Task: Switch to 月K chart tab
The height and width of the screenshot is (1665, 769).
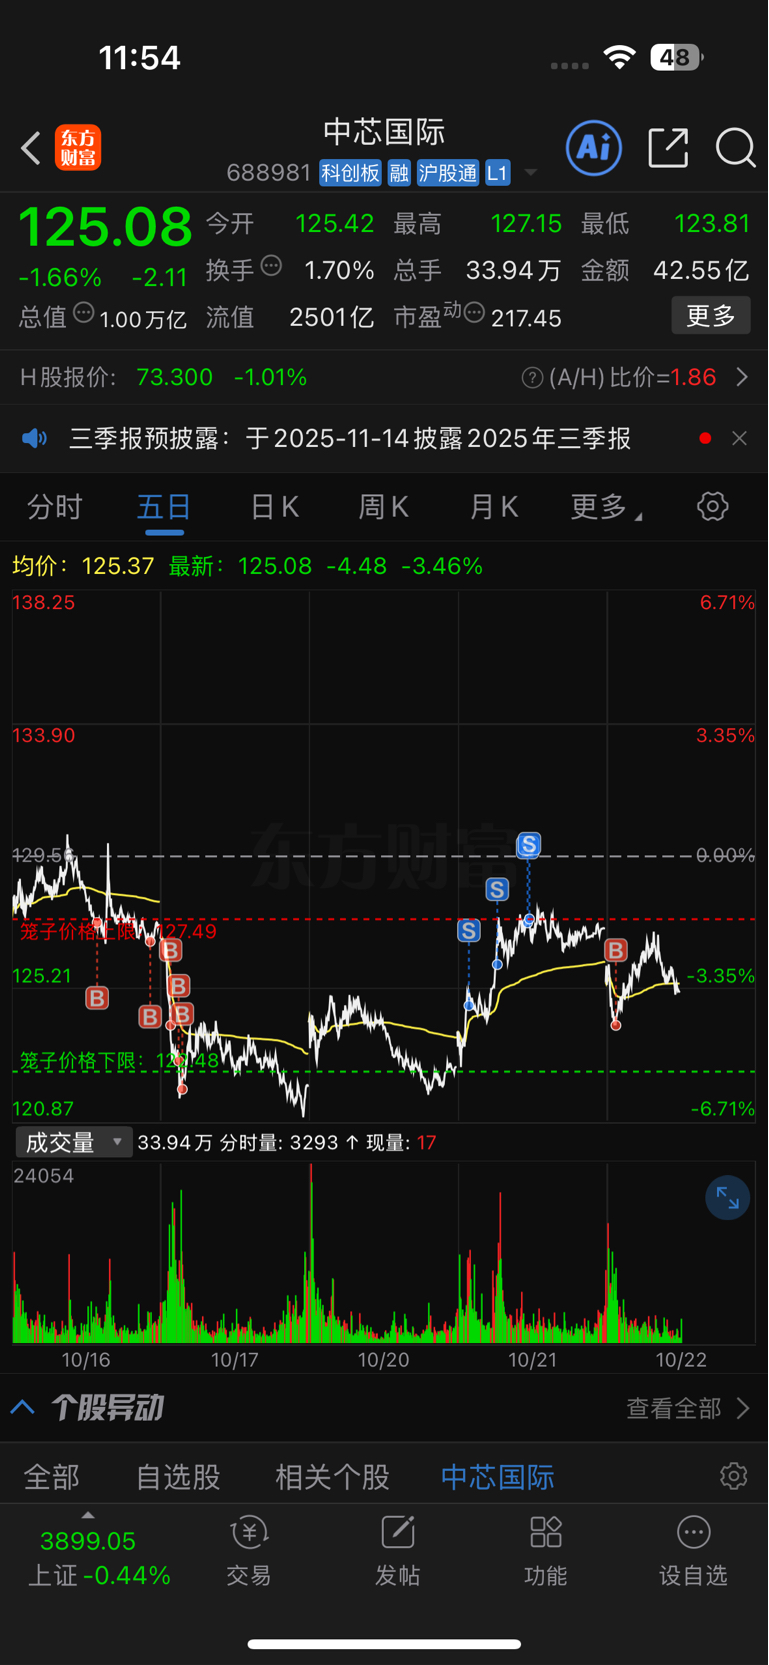Action: pyautogui.click(x=494, y=507)
